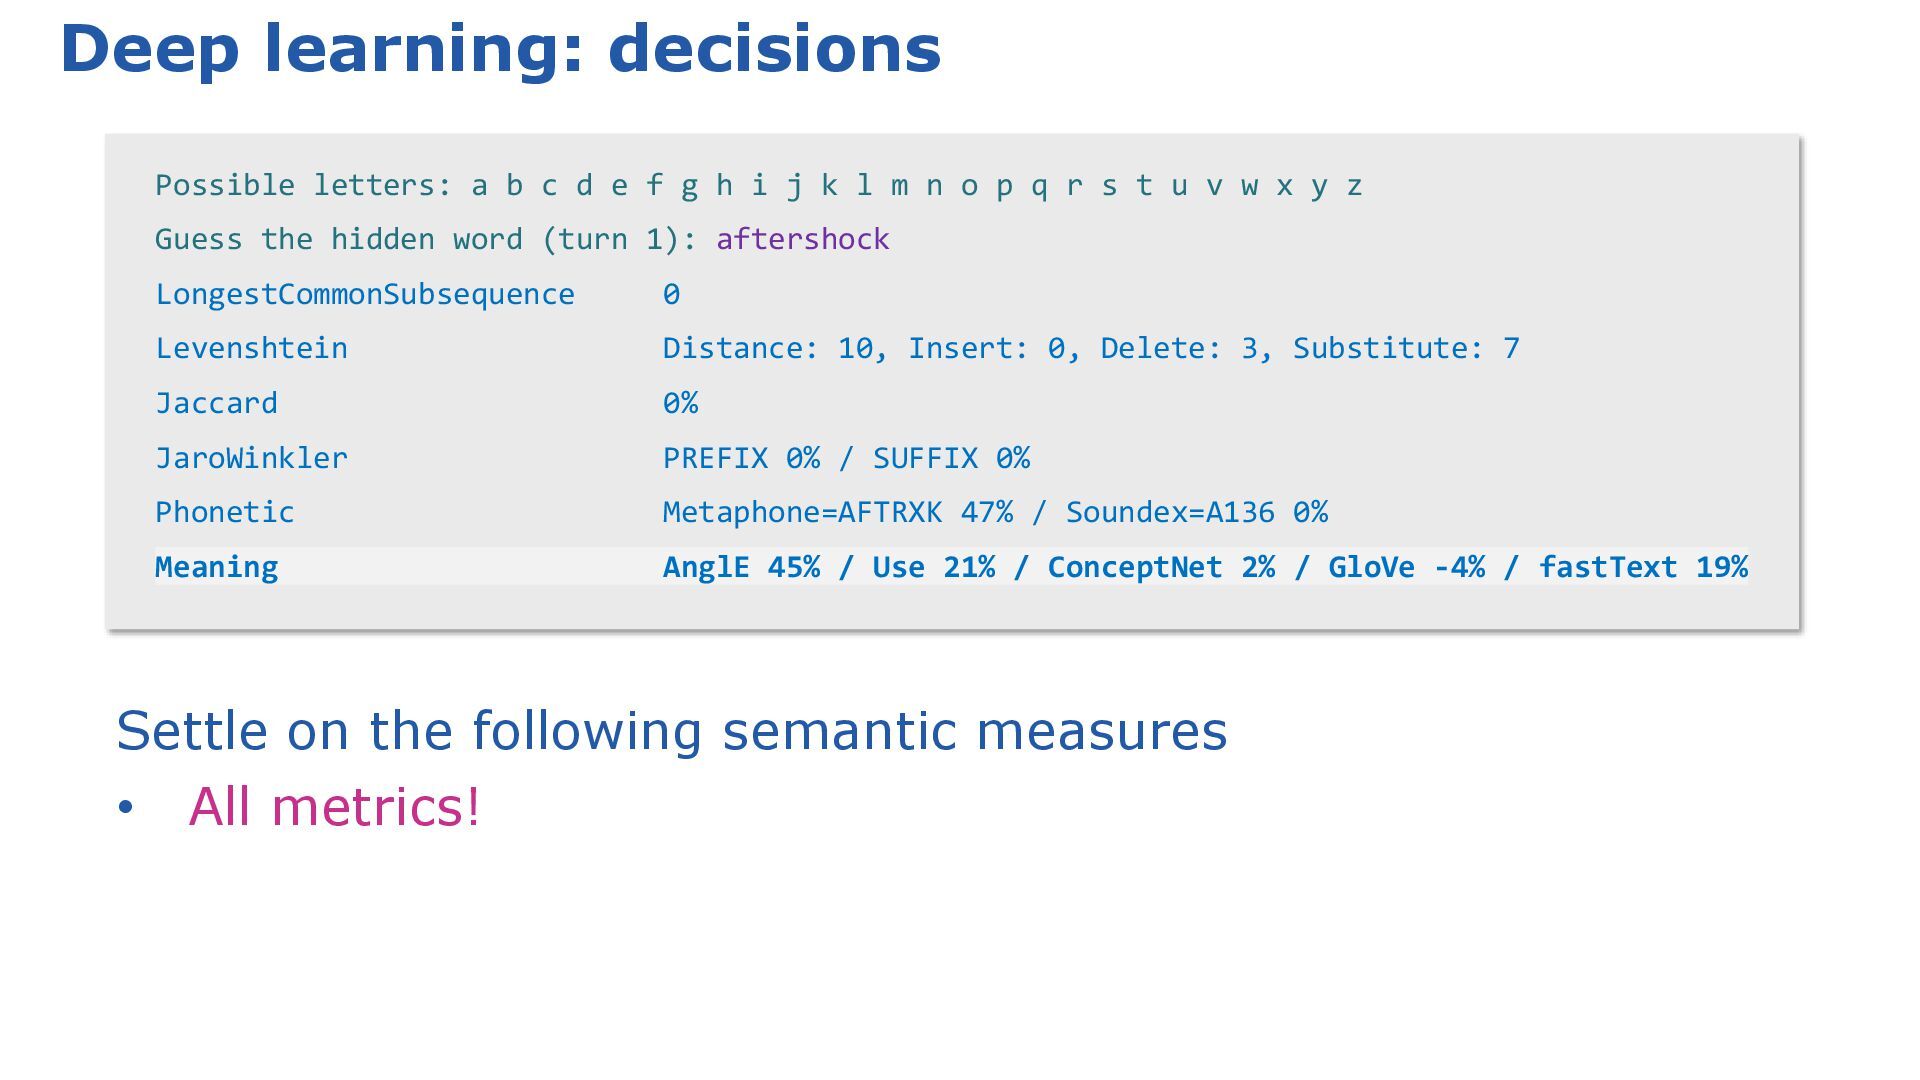Click the LongestCommonSubsequence metric label
Screen dimensions: 1920x1080
[365, 294]
